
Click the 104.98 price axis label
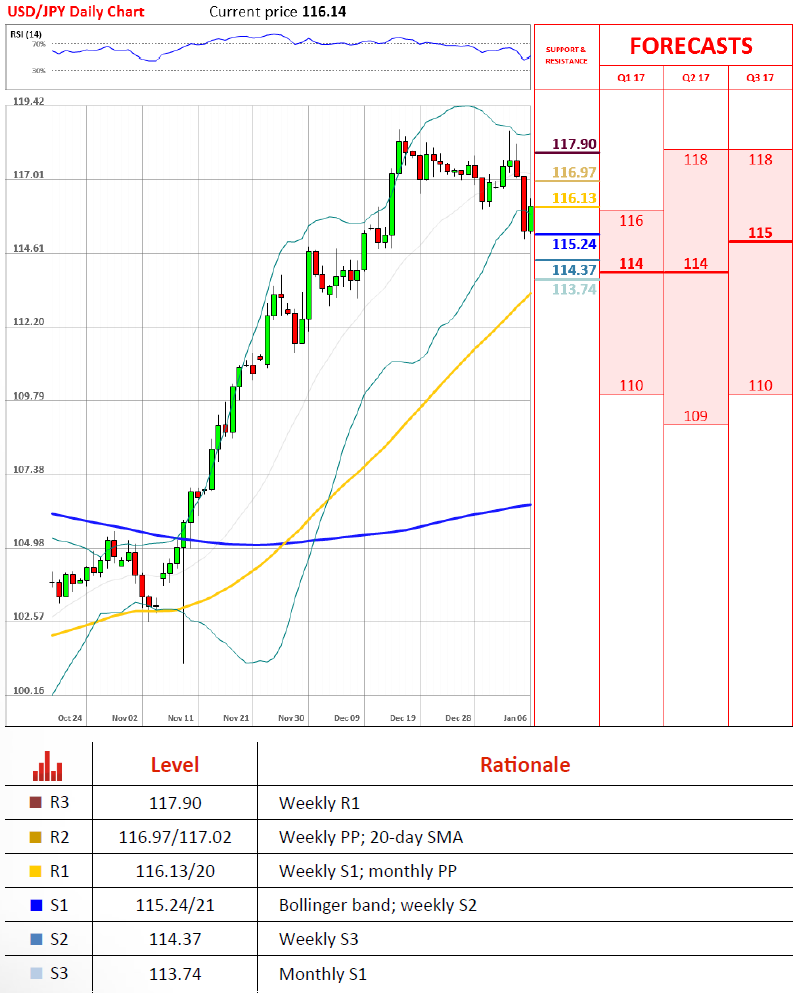tap(28, 543)
